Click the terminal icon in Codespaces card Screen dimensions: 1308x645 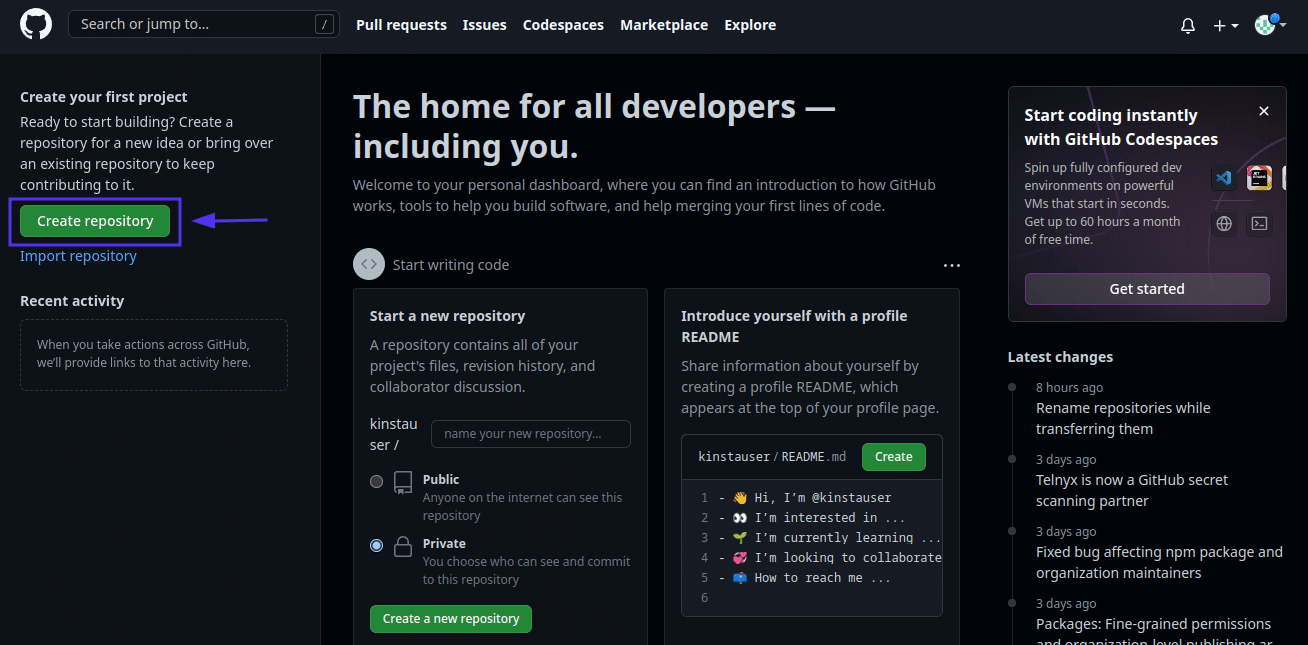pos(1260,224)
